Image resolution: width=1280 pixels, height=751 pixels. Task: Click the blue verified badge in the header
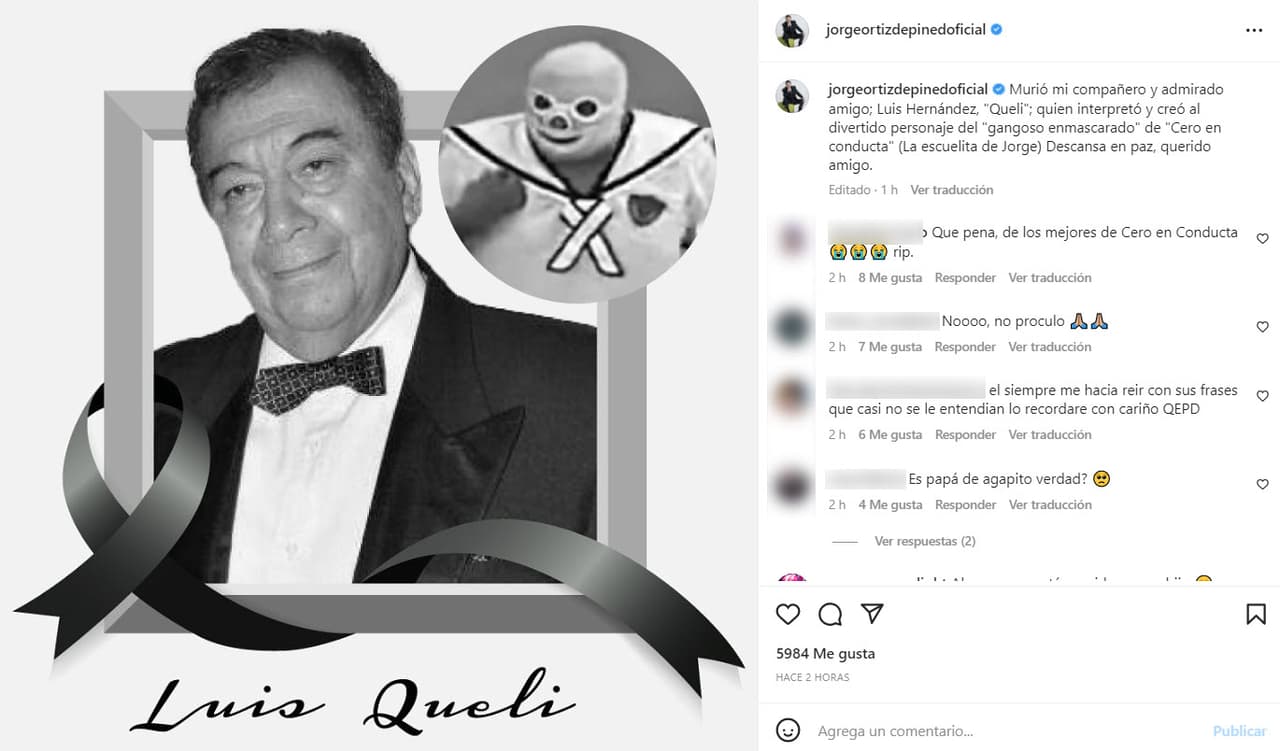tap(996, 30)
